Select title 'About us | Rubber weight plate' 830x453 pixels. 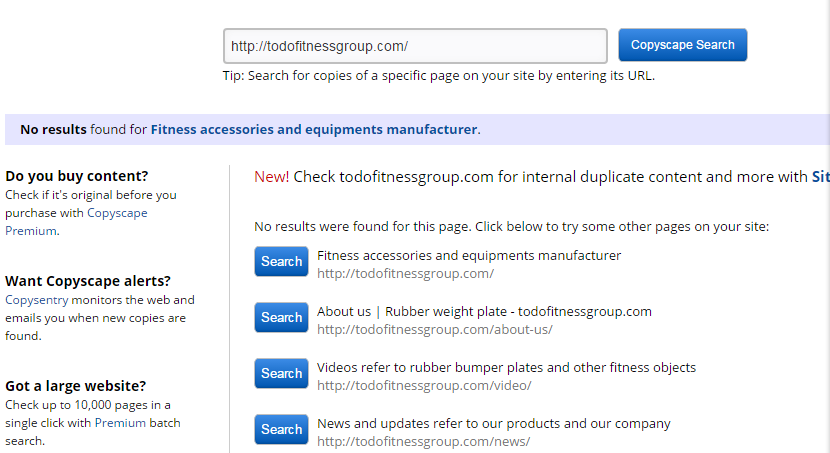point(484,312)
